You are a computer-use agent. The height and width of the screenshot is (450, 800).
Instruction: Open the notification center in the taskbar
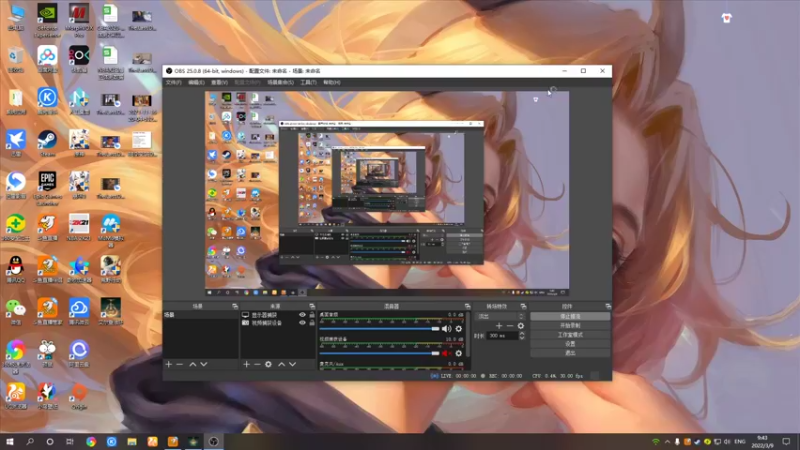786,441
